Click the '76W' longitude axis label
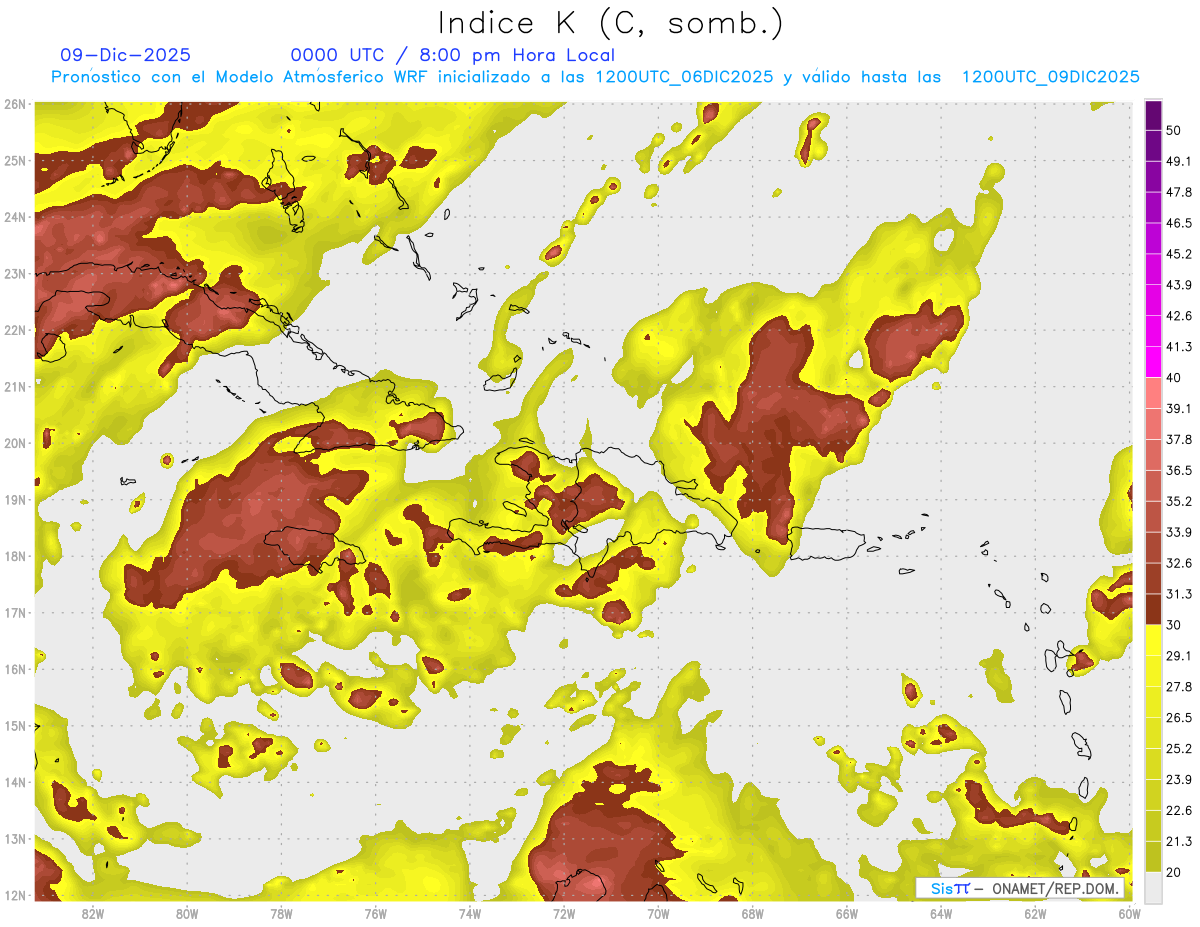Image resolution: width=1200 pixels, height=927 pixels. [x=375, y=913]
